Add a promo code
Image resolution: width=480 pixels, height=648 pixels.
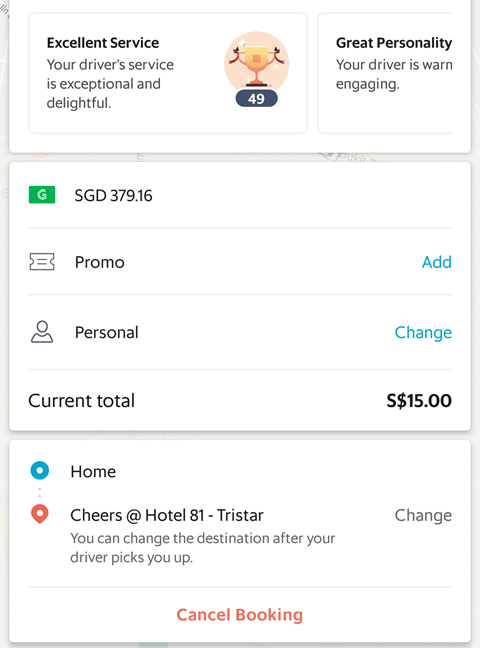(437, 262)
